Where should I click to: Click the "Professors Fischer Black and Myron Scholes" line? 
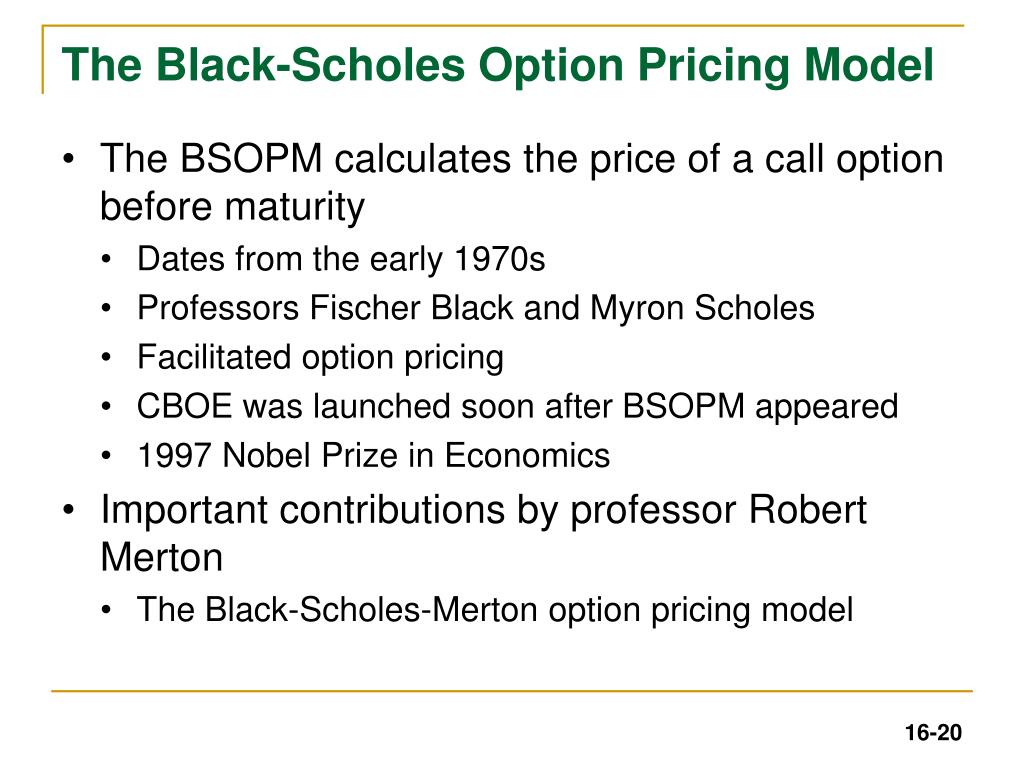click(x=475, y=308)
